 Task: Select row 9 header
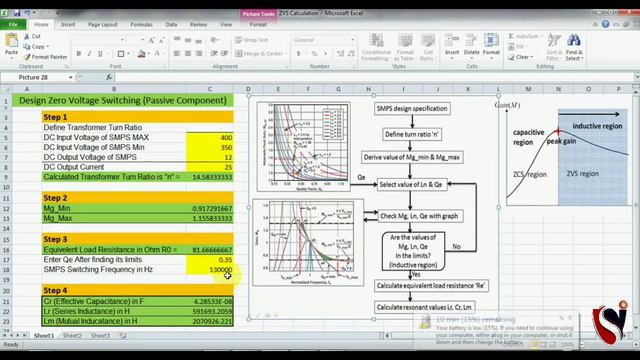(6, 177)
